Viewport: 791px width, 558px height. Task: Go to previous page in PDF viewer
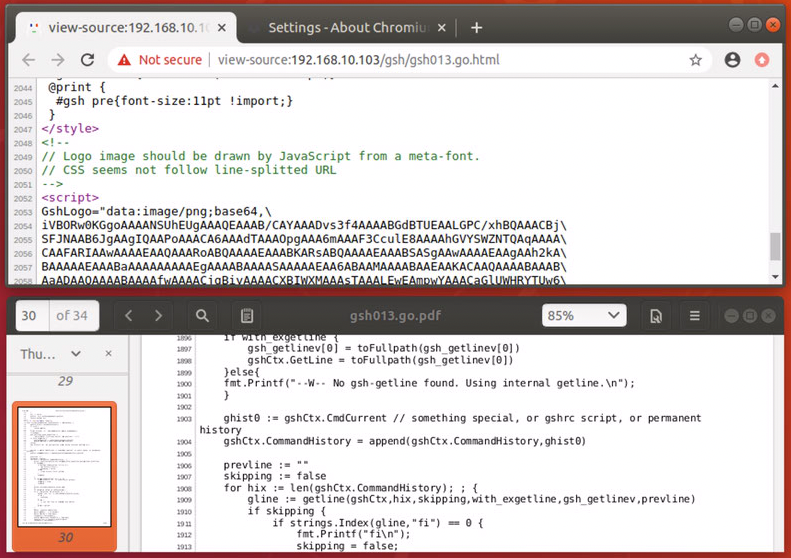click(x=128, y=316)
